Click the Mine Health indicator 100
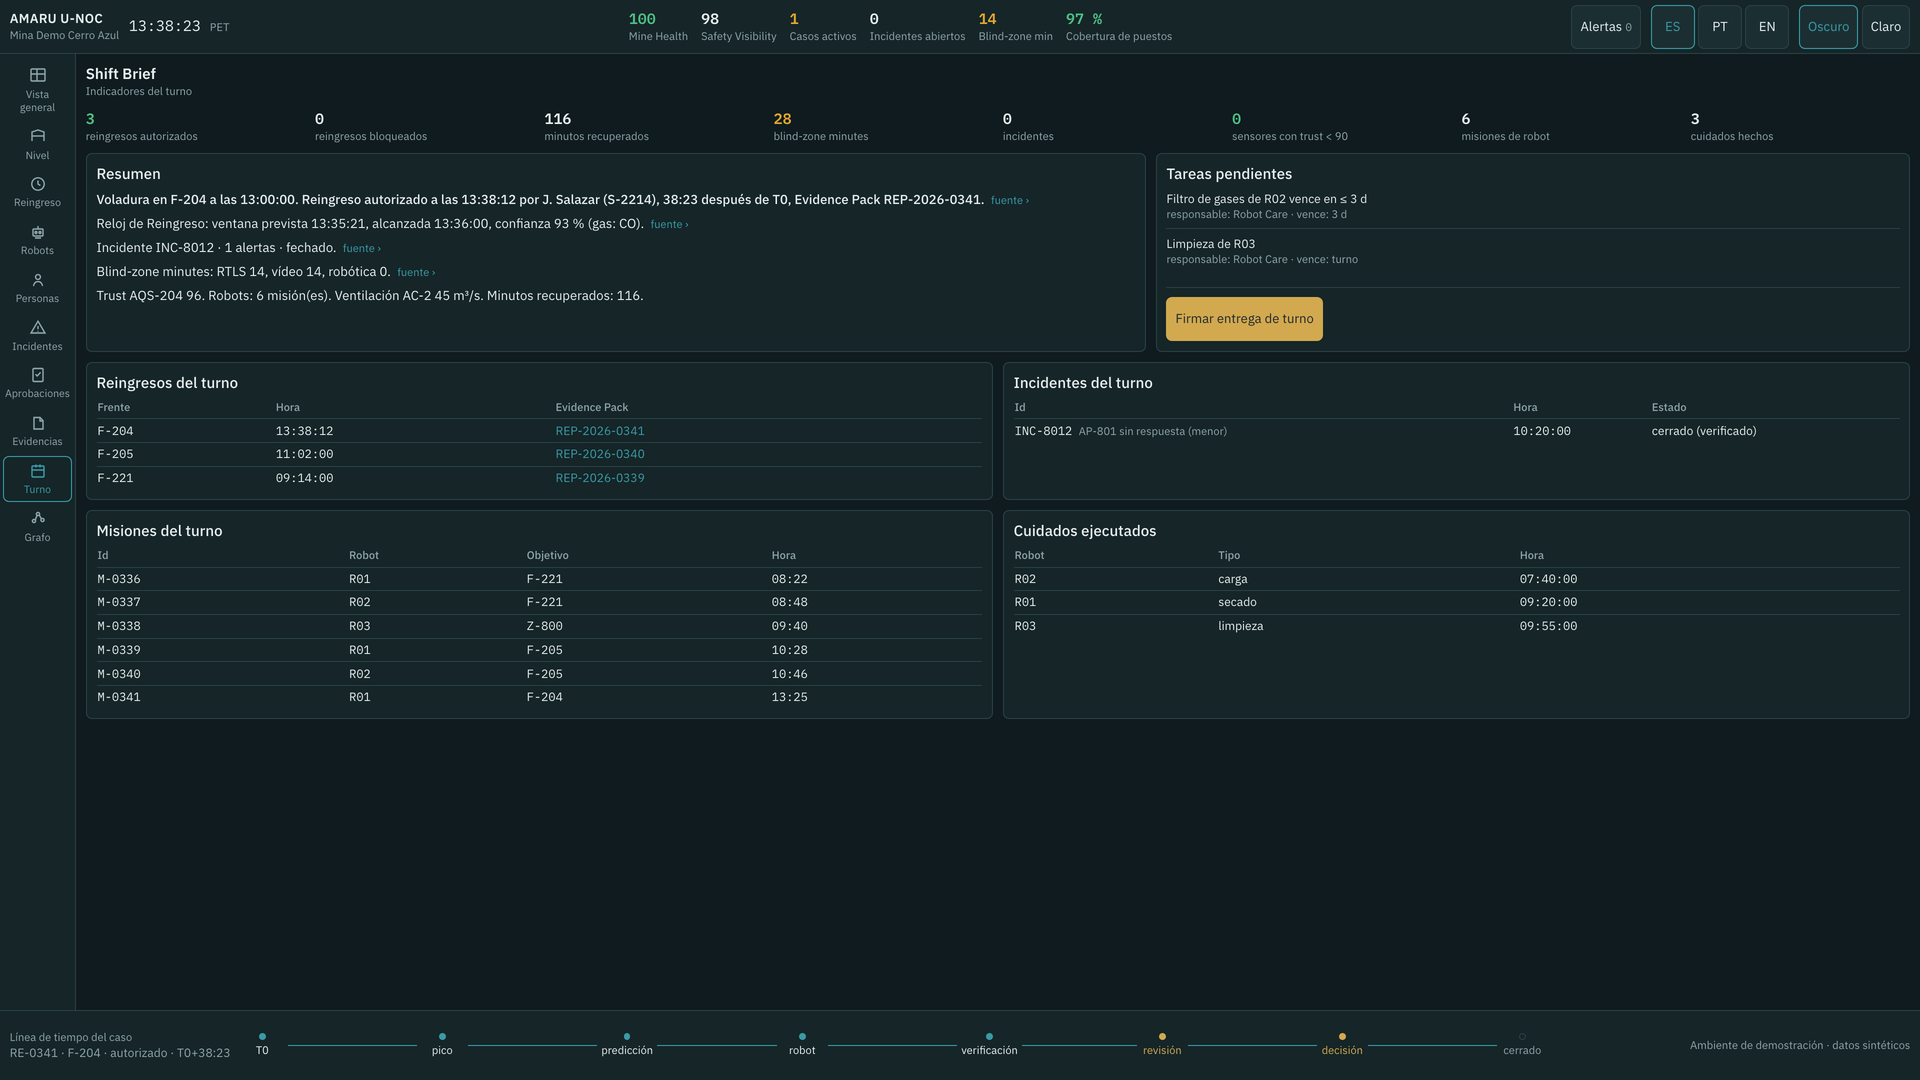Image resolution: width=1920 pixels, height=1080 pixels. [x=657, y=27]
